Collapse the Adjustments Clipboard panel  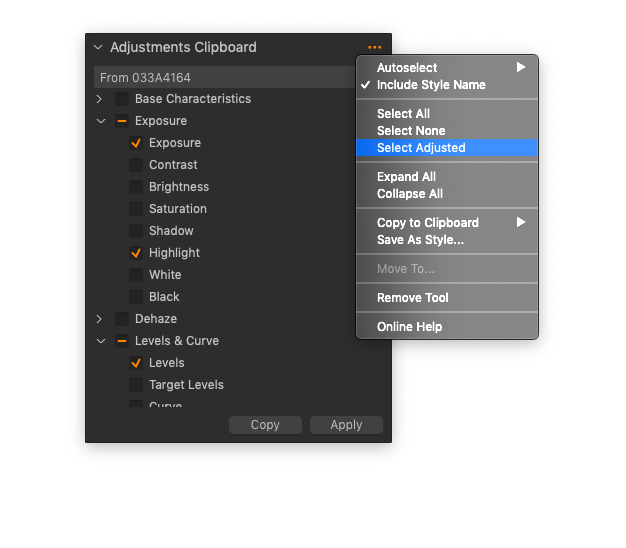click(x=98, y=47)
